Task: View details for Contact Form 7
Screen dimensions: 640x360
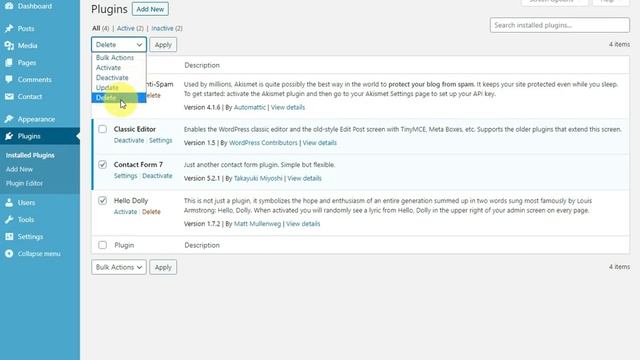Action: (304, 178)
